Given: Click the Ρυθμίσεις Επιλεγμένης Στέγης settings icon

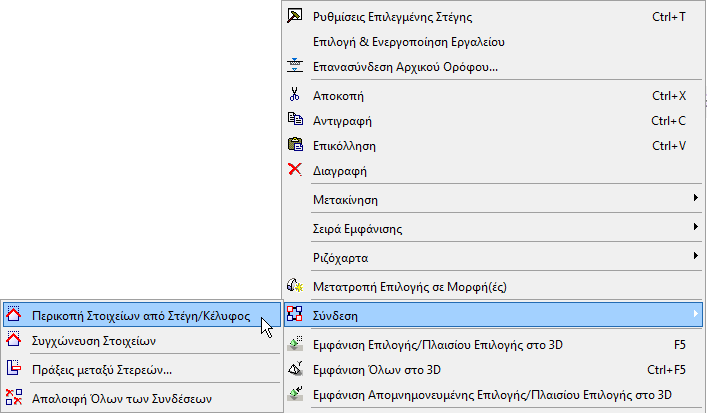Looking at the screenshot, I should (x=294, y=17).
